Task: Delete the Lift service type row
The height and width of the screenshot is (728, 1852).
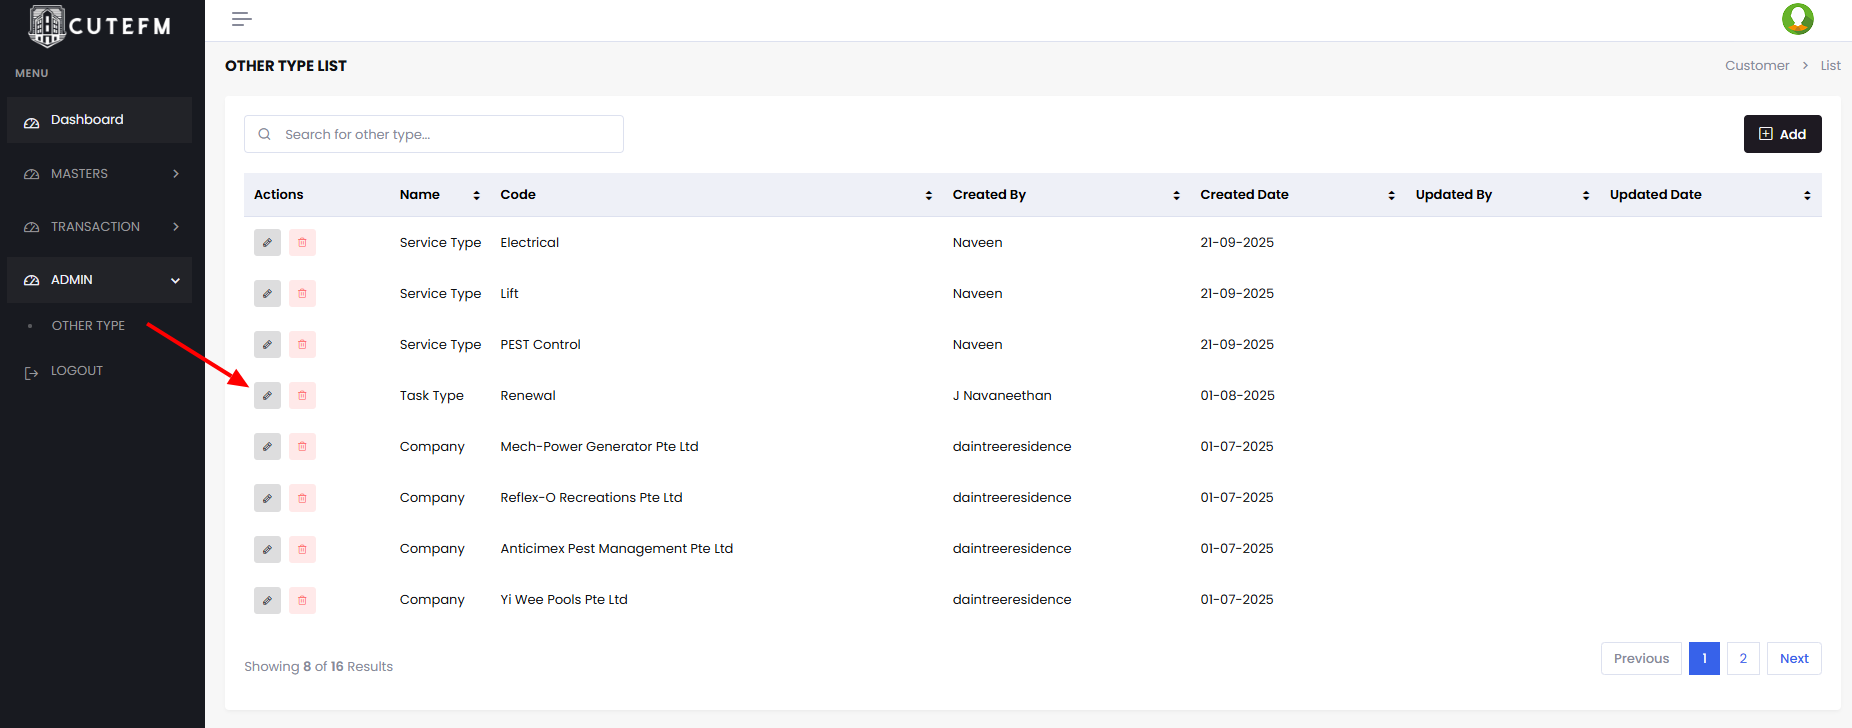Action: (x=302, y=294)
